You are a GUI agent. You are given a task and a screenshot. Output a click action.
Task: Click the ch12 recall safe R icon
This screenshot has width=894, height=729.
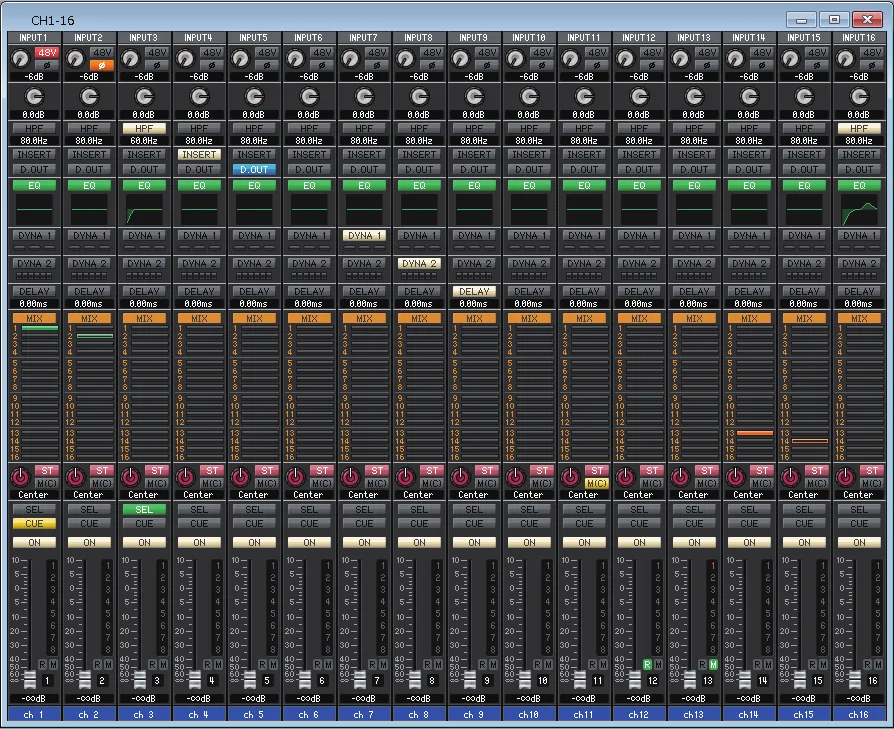(647, 665)
